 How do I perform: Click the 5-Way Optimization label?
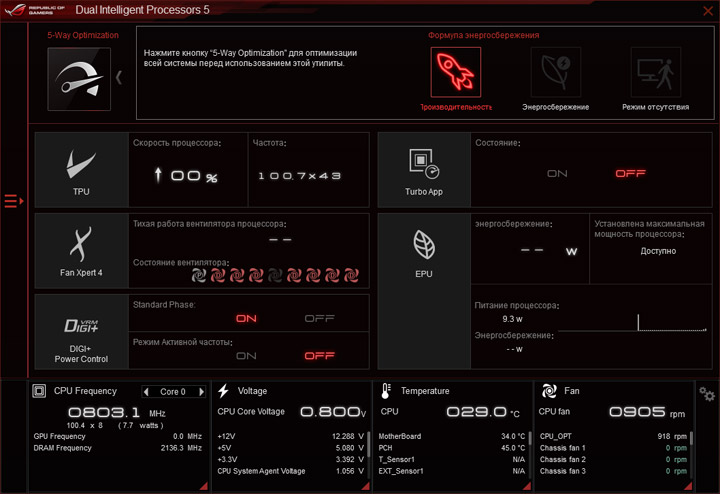(83, 35)
